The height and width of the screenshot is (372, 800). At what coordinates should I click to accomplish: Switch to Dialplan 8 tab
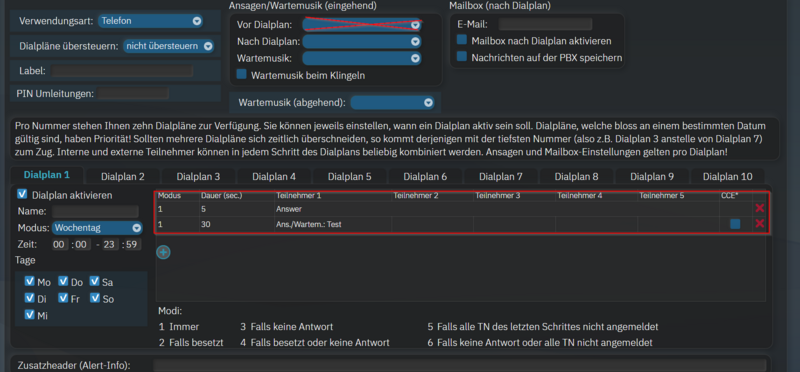[577, 177]
